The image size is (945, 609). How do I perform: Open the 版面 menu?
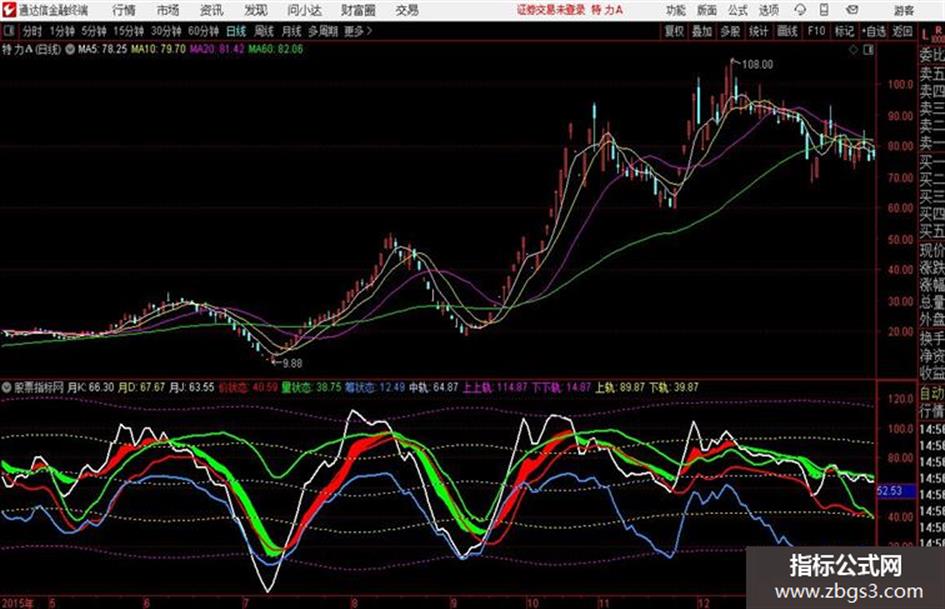pos(707,10)
